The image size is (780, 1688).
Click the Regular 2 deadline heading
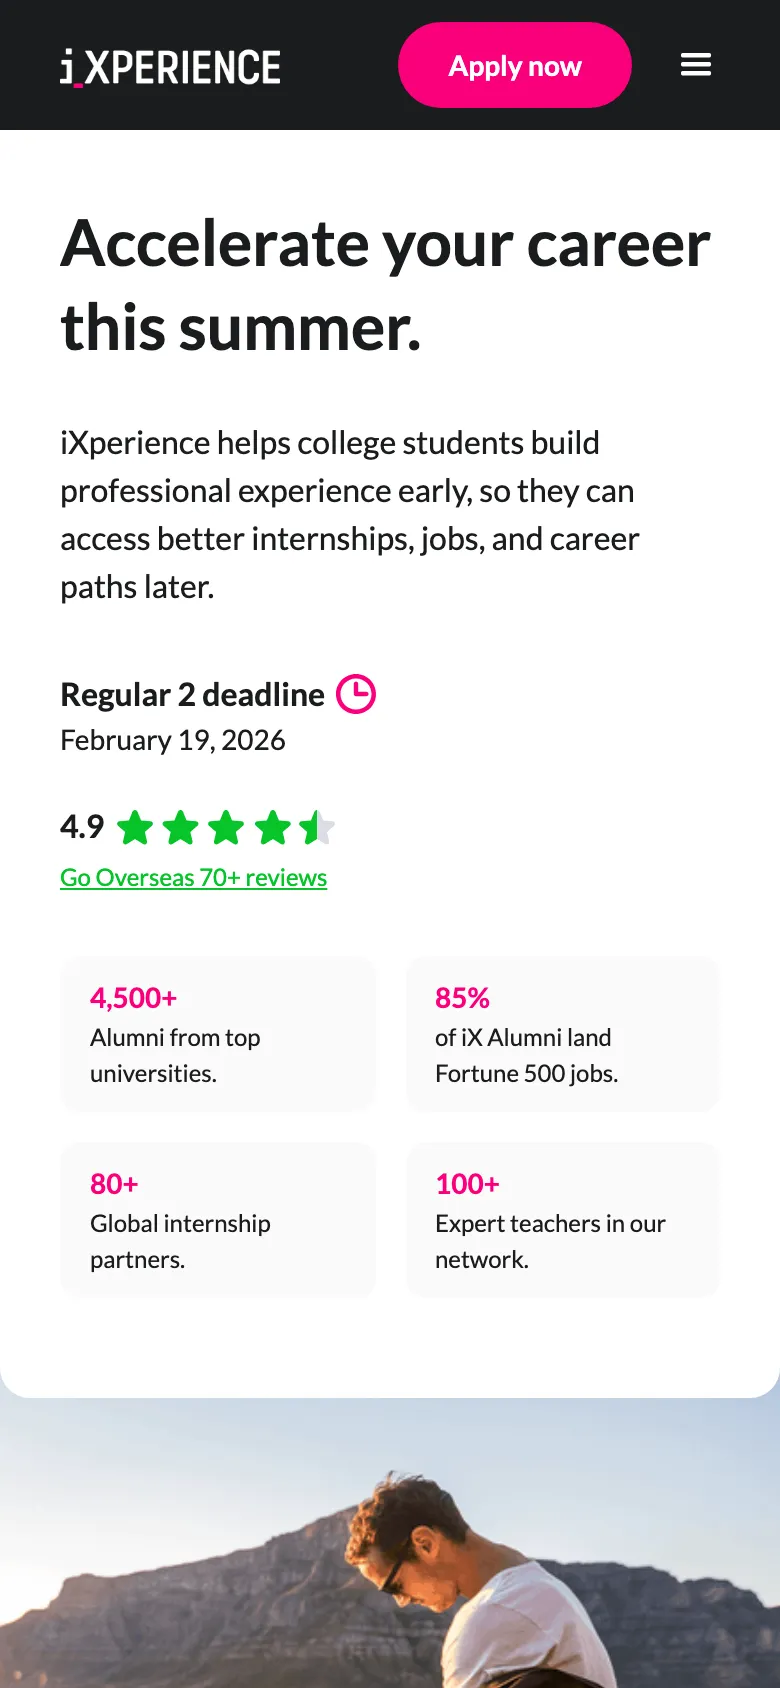click(193, 695)
